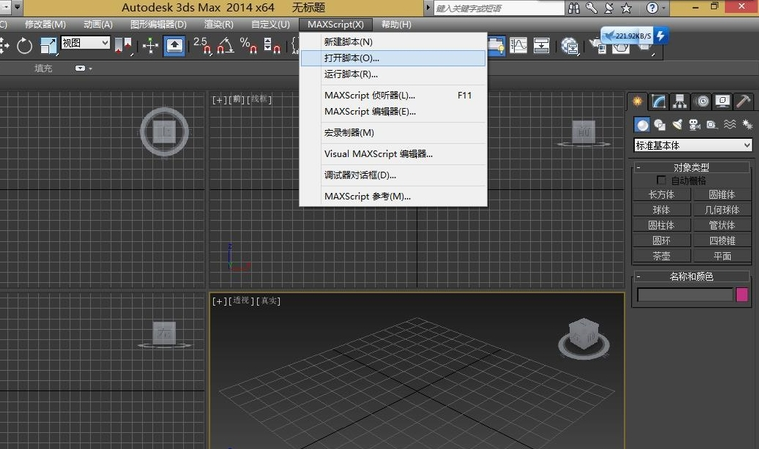Open the Hierarchy panel tab
Viewport: 759px width, 449px height.
(680, 101)
